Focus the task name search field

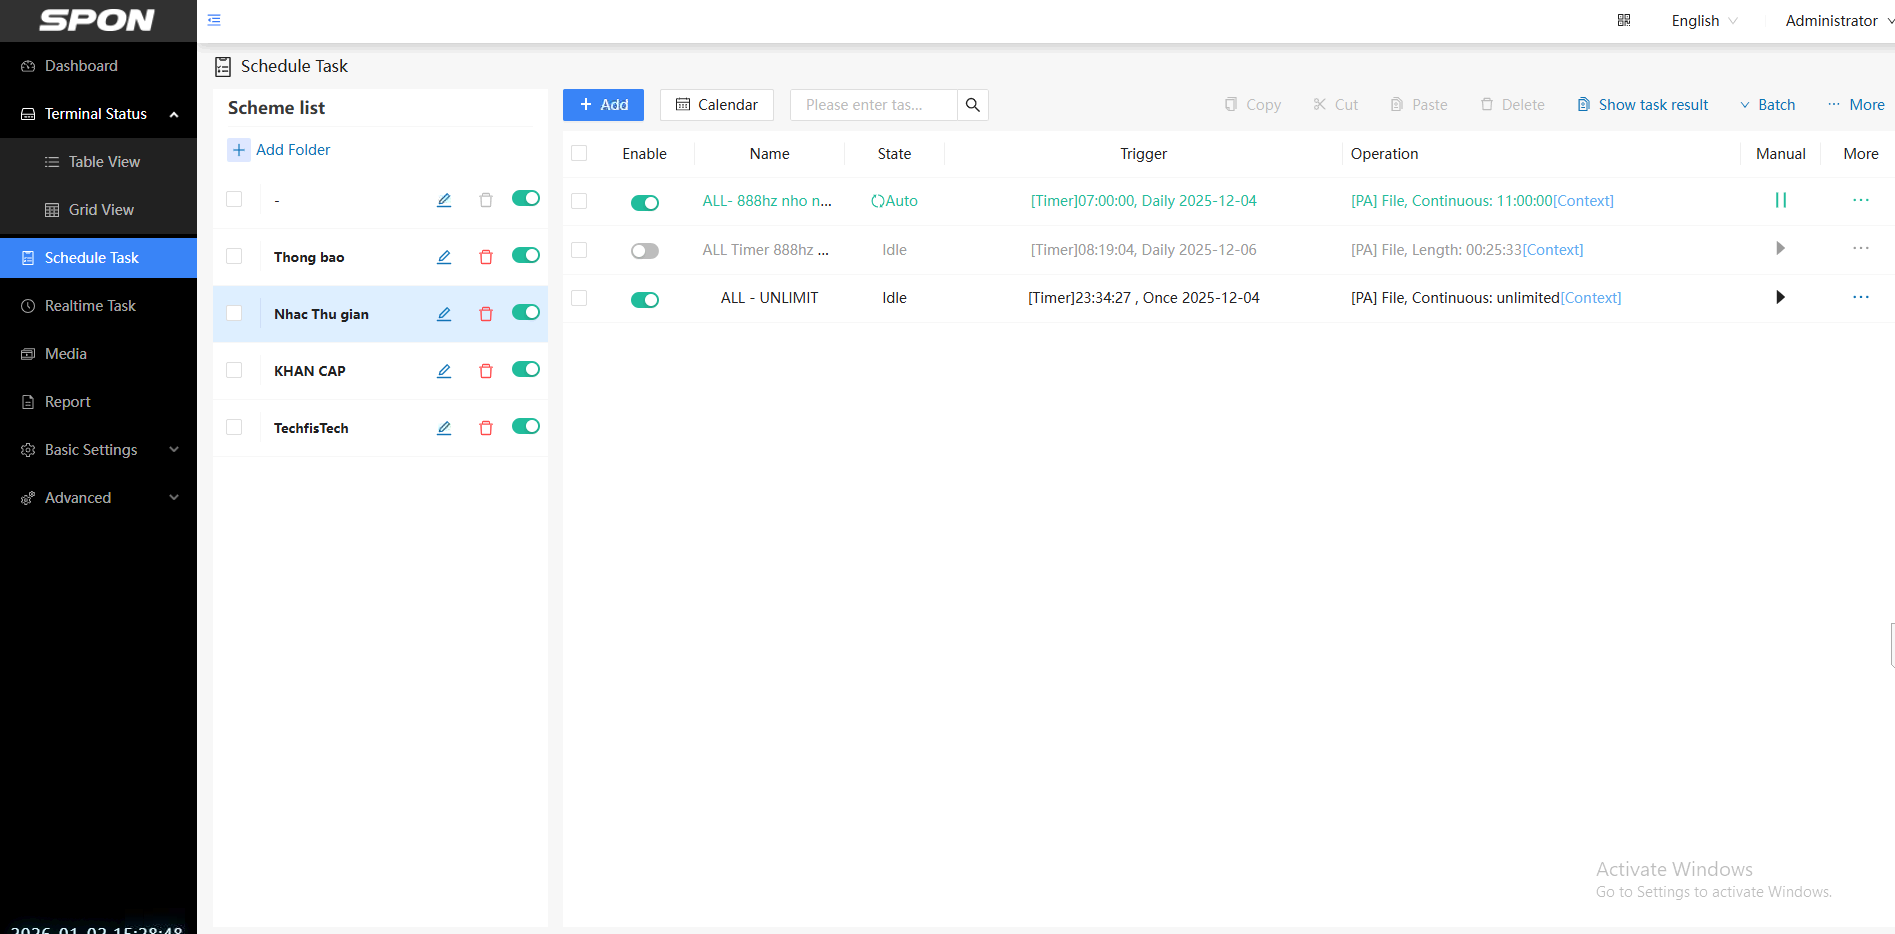(x=872, y=105)
